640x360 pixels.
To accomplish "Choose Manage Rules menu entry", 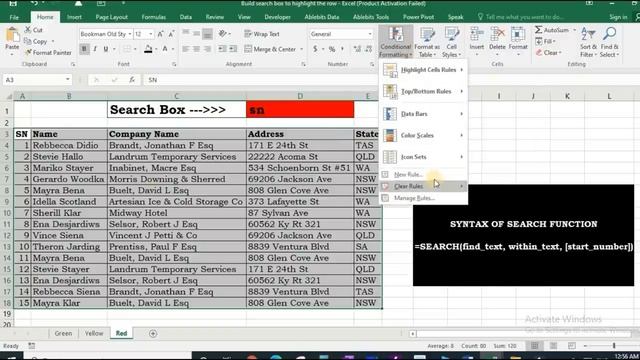I will tap(423, 198).
